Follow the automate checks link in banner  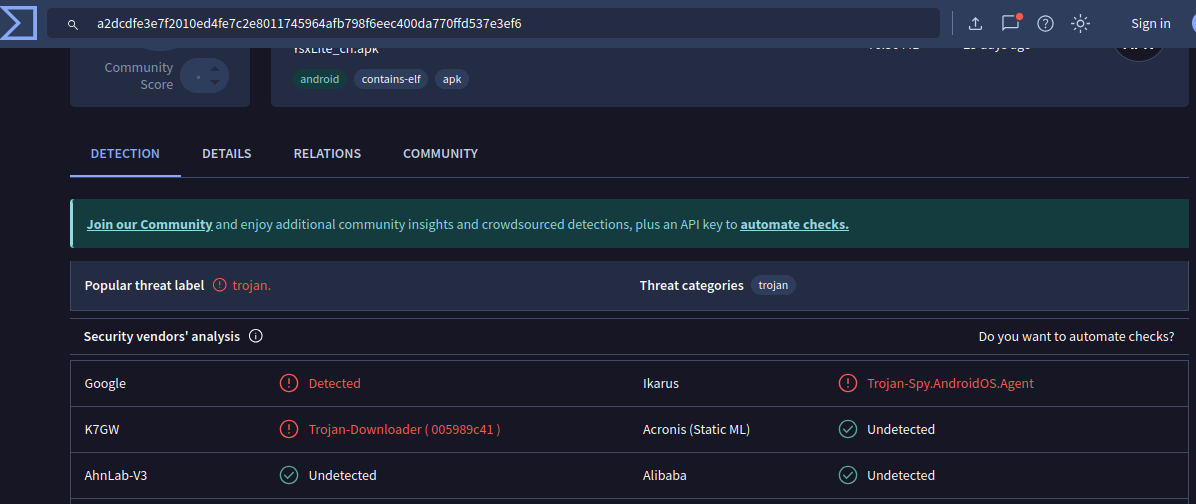pos(794,224)
